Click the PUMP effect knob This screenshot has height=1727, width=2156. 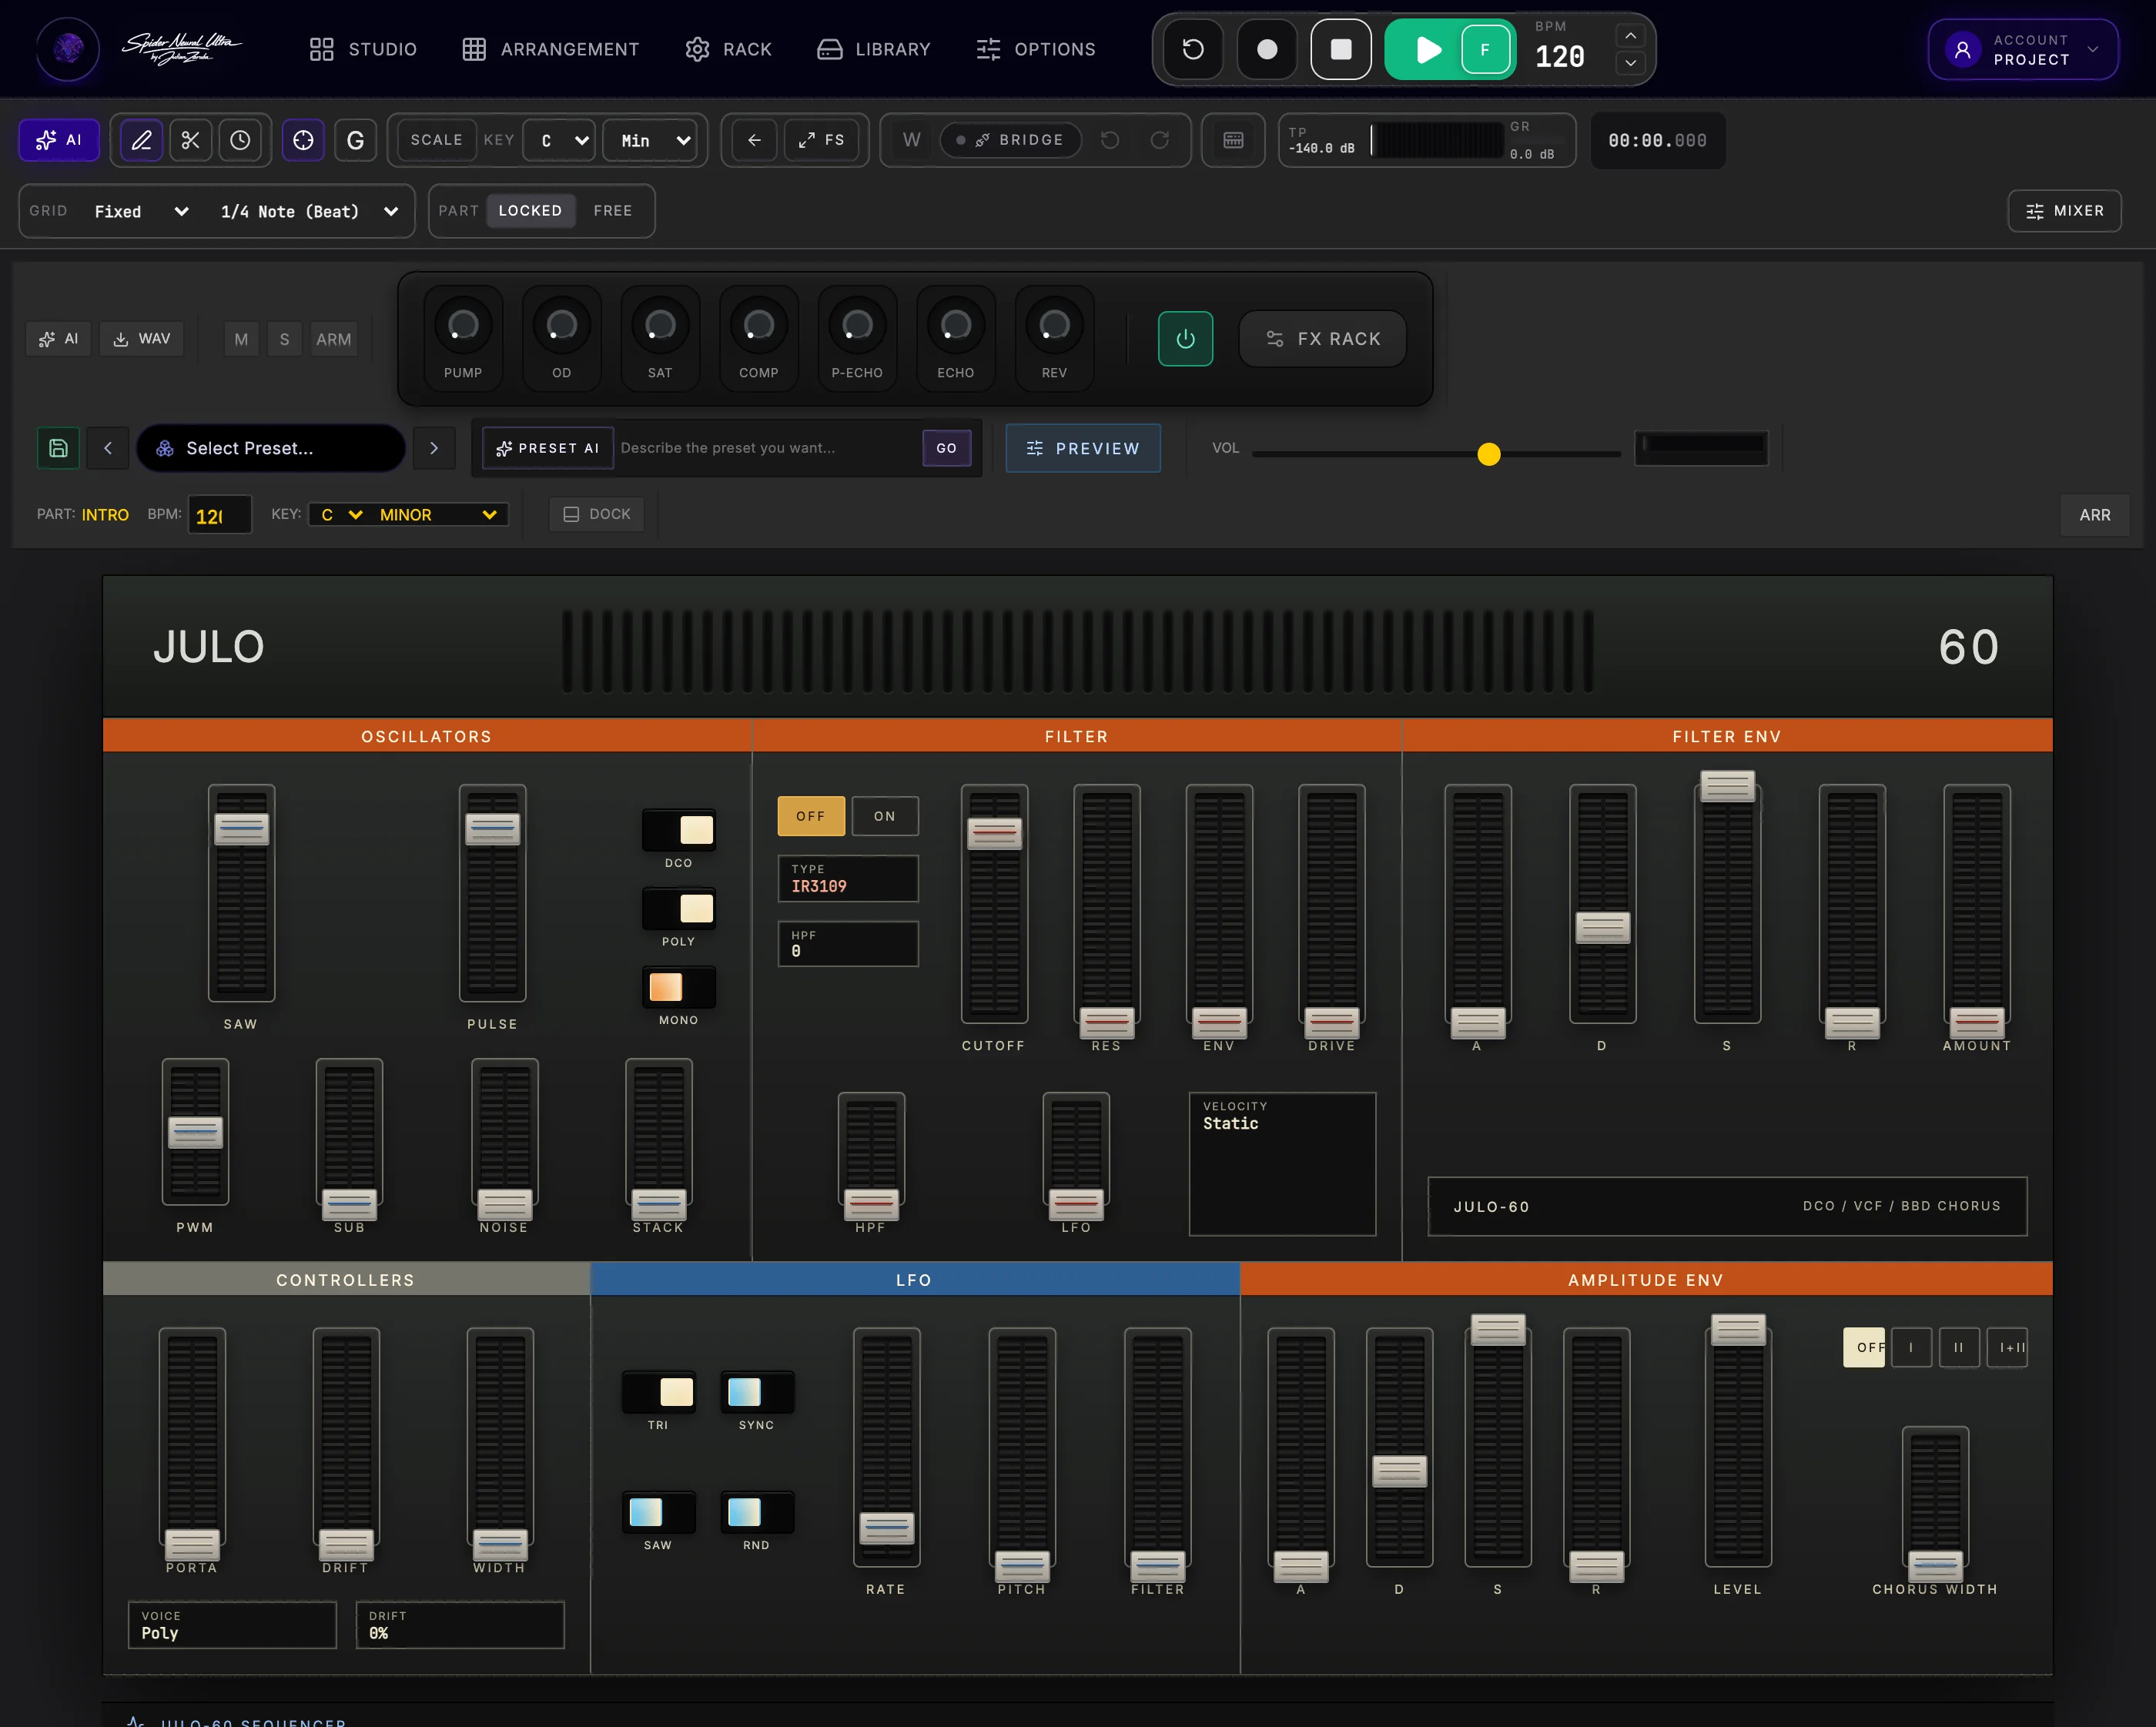click(x=463, y=325)
